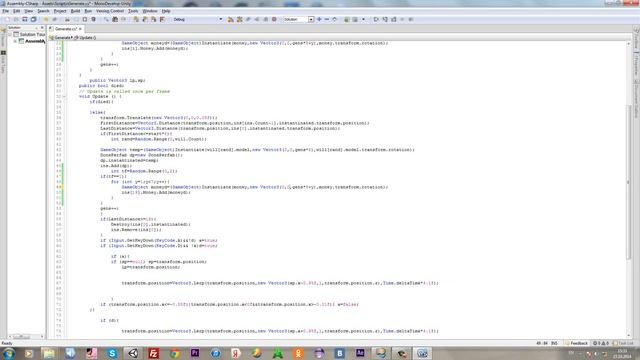
Task: Click the red Stop toolbar icon
Action: point(274,19)
